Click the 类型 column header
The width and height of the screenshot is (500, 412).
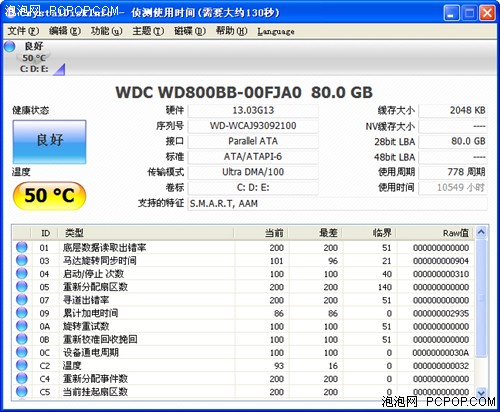pyautogui.click(x=146, y=233)
